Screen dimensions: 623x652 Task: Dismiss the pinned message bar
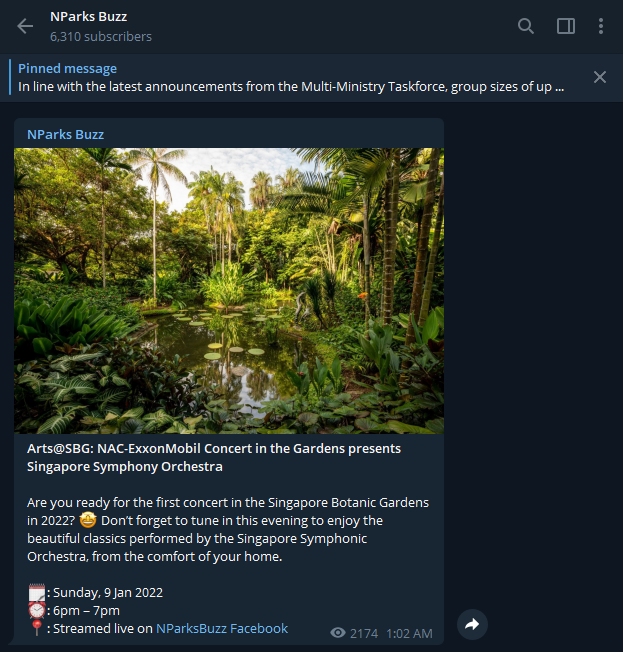600,77
